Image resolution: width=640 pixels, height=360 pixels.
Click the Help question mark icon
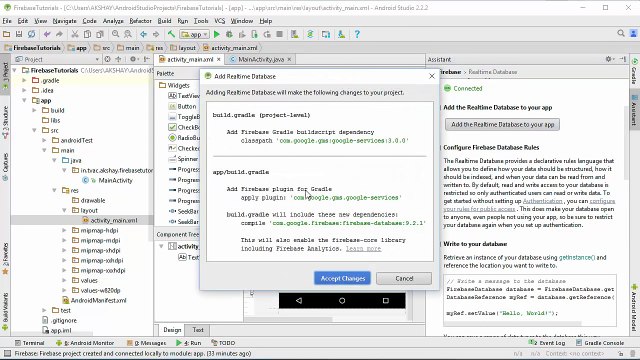click(357, 34)
